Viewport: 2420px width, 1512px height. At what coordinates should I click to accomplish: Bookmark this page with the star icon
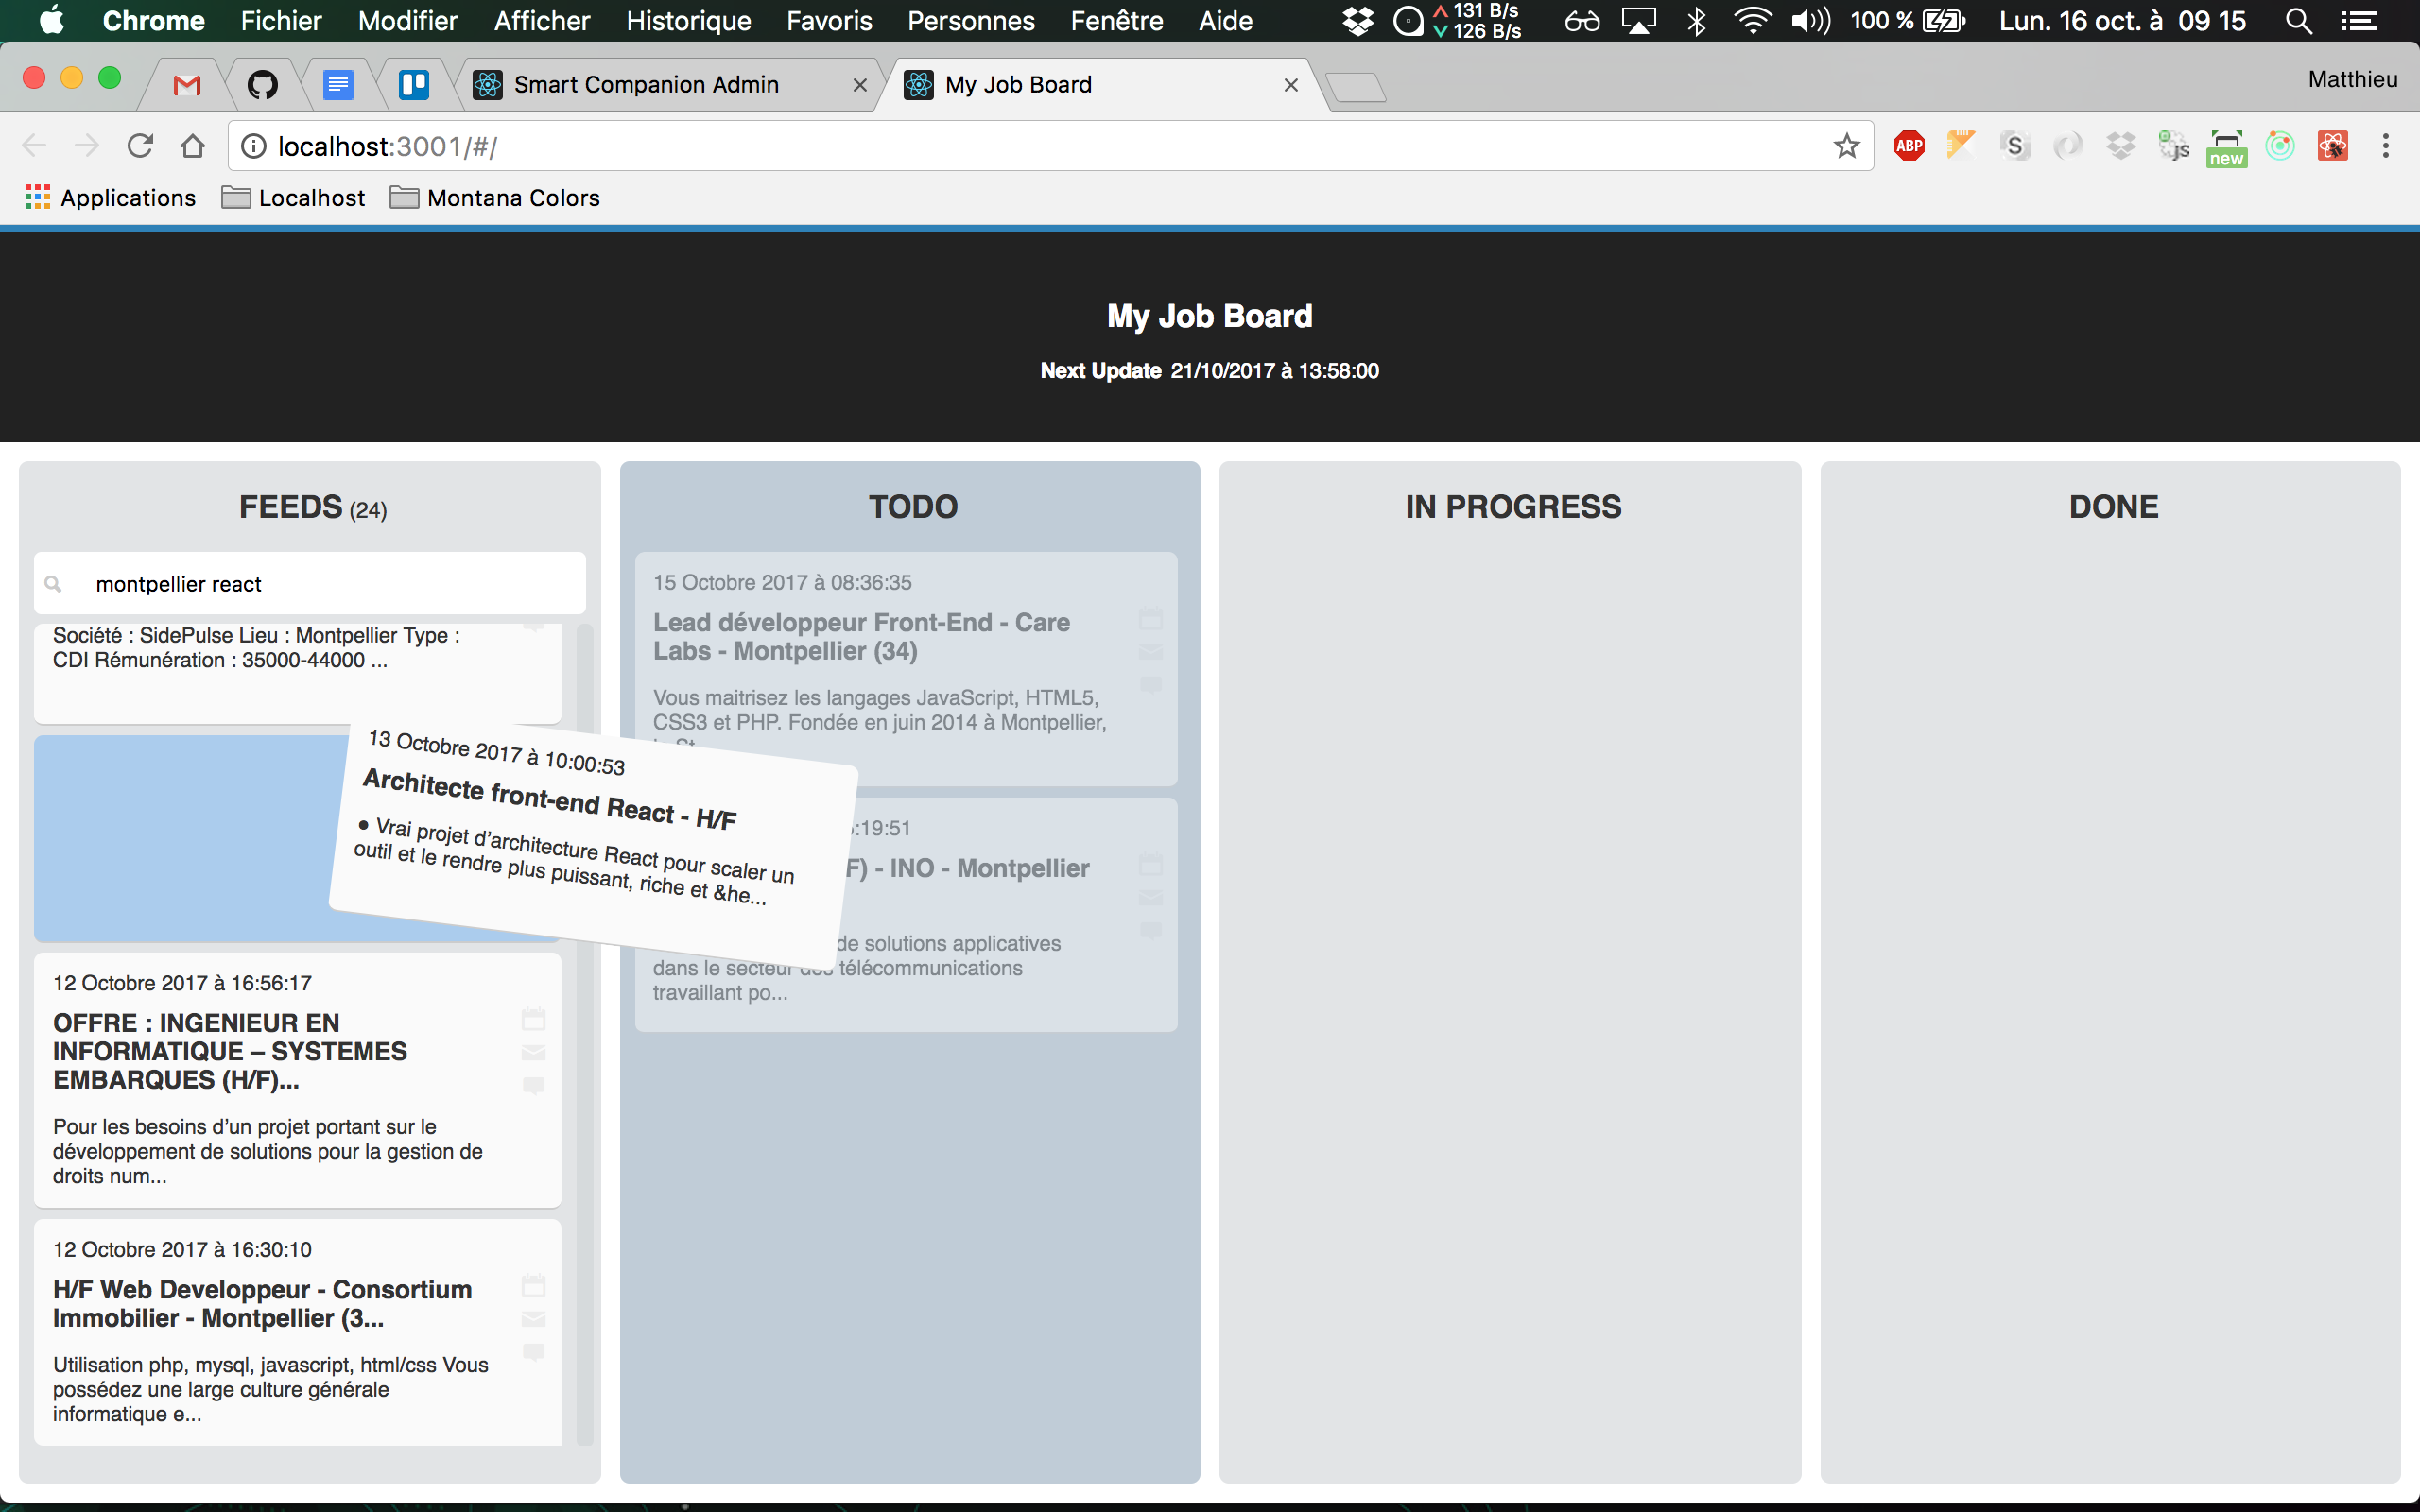click(x=1846, y=146)
